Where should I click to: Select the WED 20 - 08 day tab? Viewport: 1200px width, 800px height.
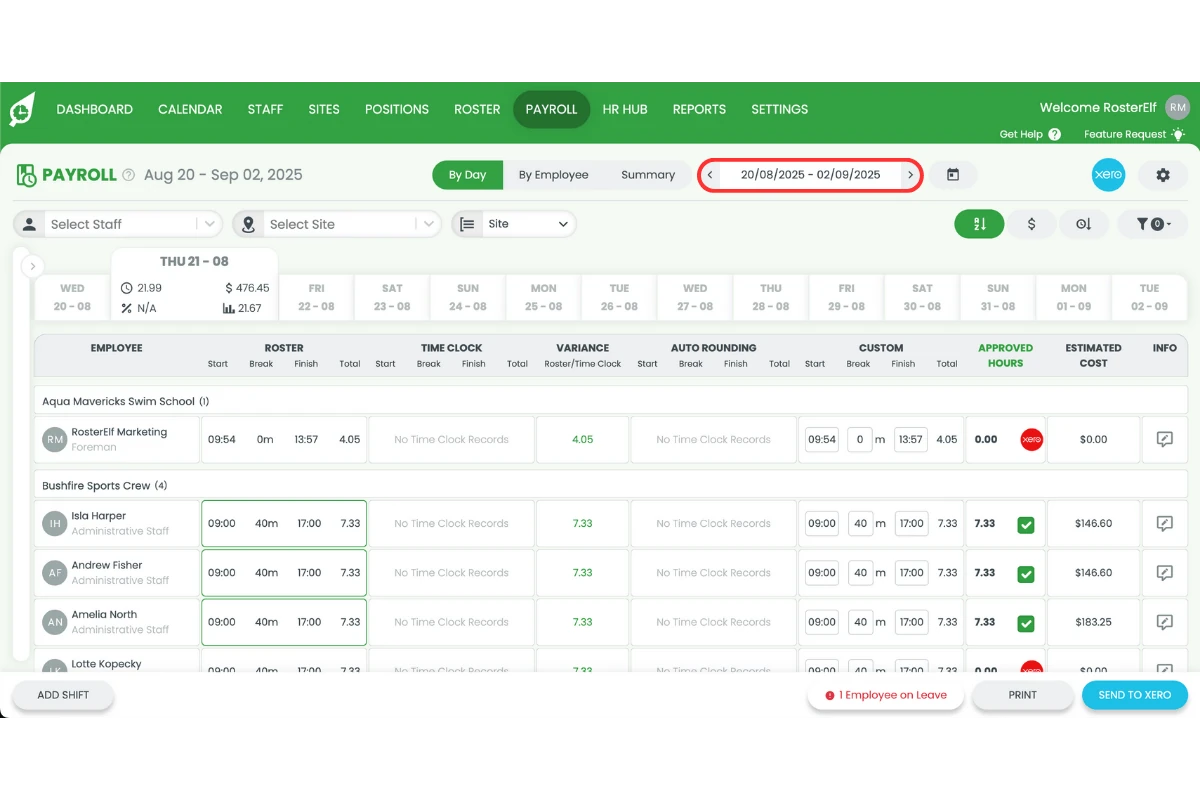[72, 297]
